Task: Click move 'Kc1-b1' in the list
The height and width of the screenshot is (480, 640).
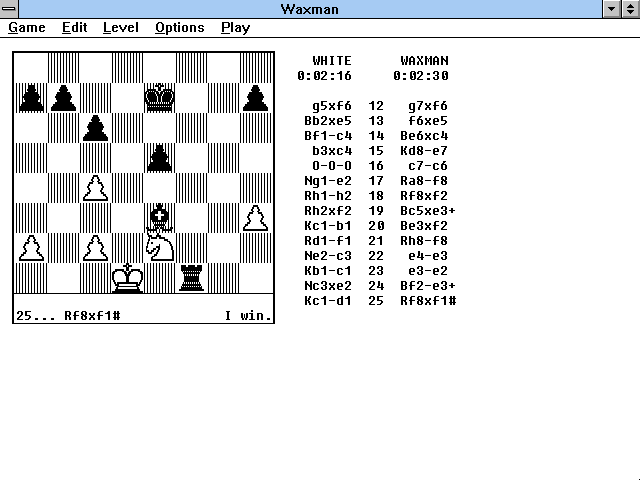Action: tap(328, 226)
